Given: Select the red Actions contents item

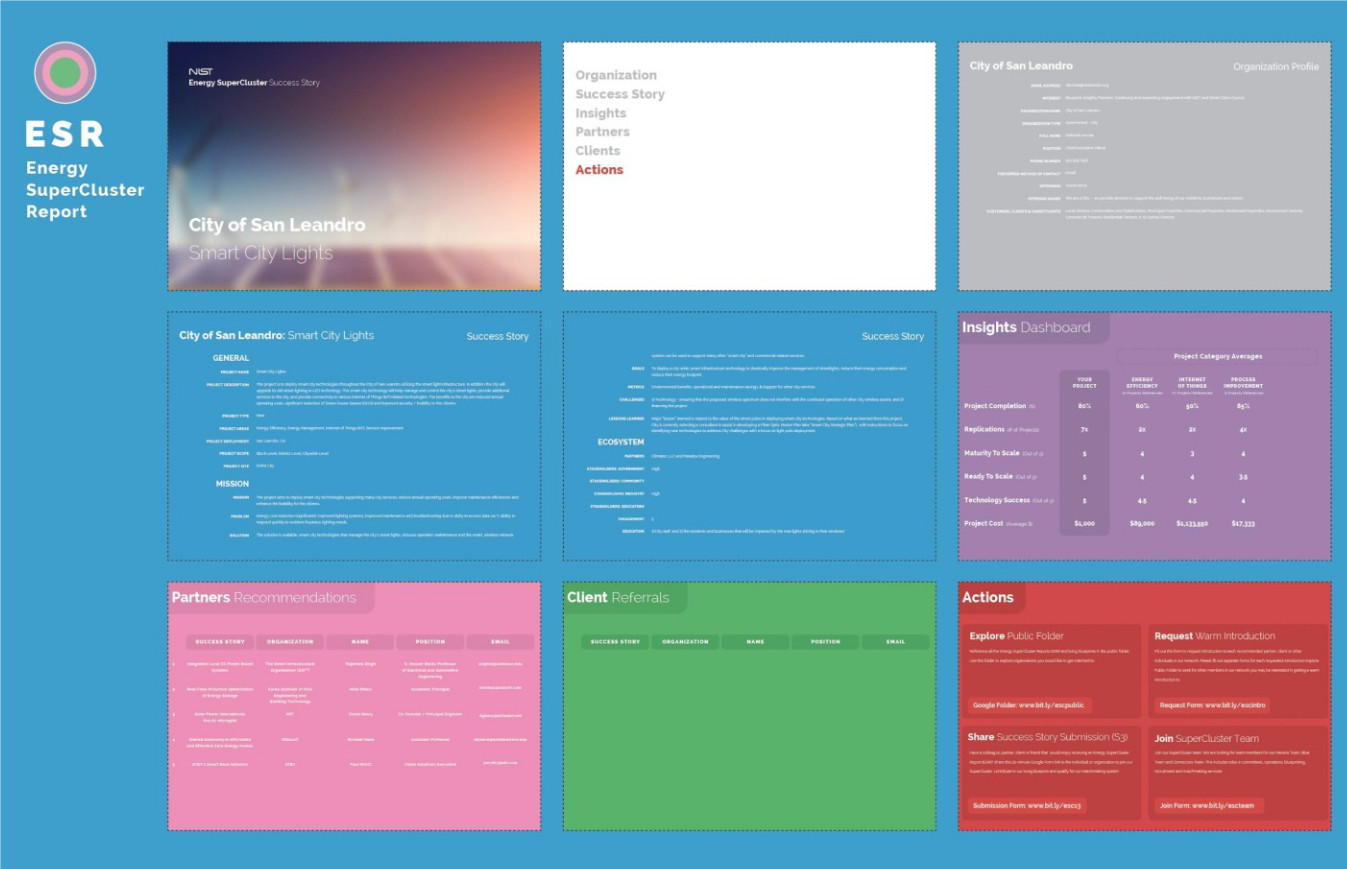Looking at the screenshot, I should coord(599,170).
